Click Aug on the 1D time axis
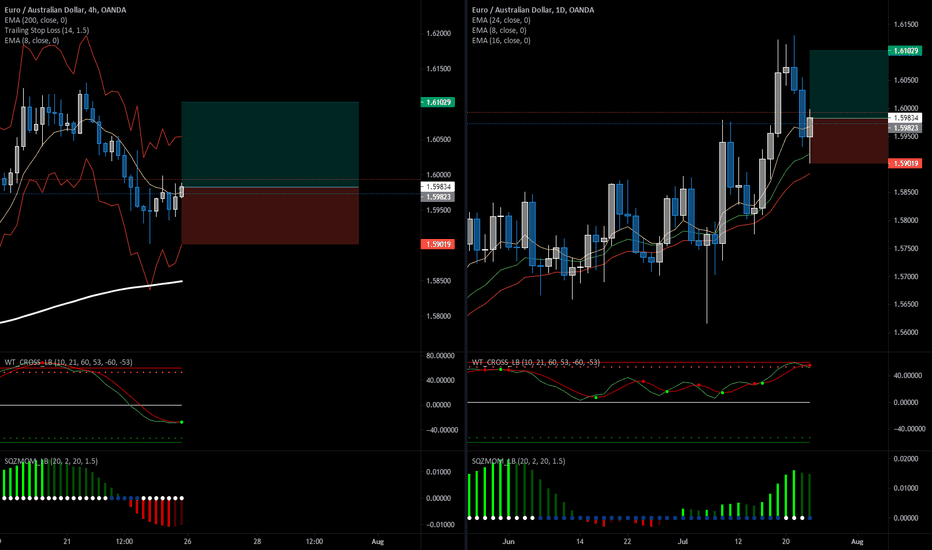 pyautogui.click(x=857, y=542)
